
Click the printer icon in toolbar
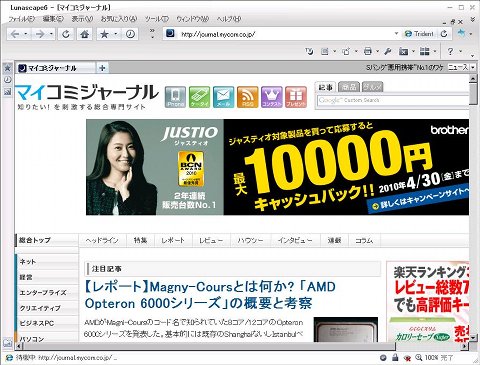[x=368, y=51]
